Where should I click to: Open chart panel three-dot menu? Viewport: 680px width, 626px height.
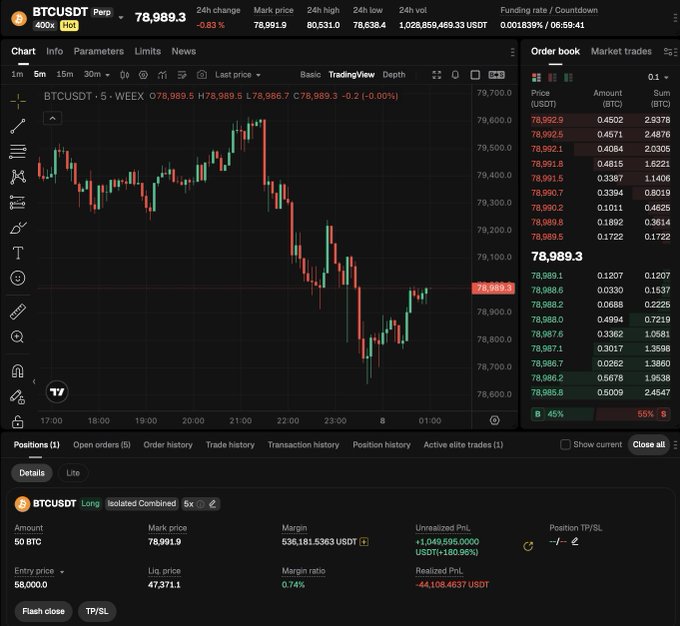[x=513, y=52]
